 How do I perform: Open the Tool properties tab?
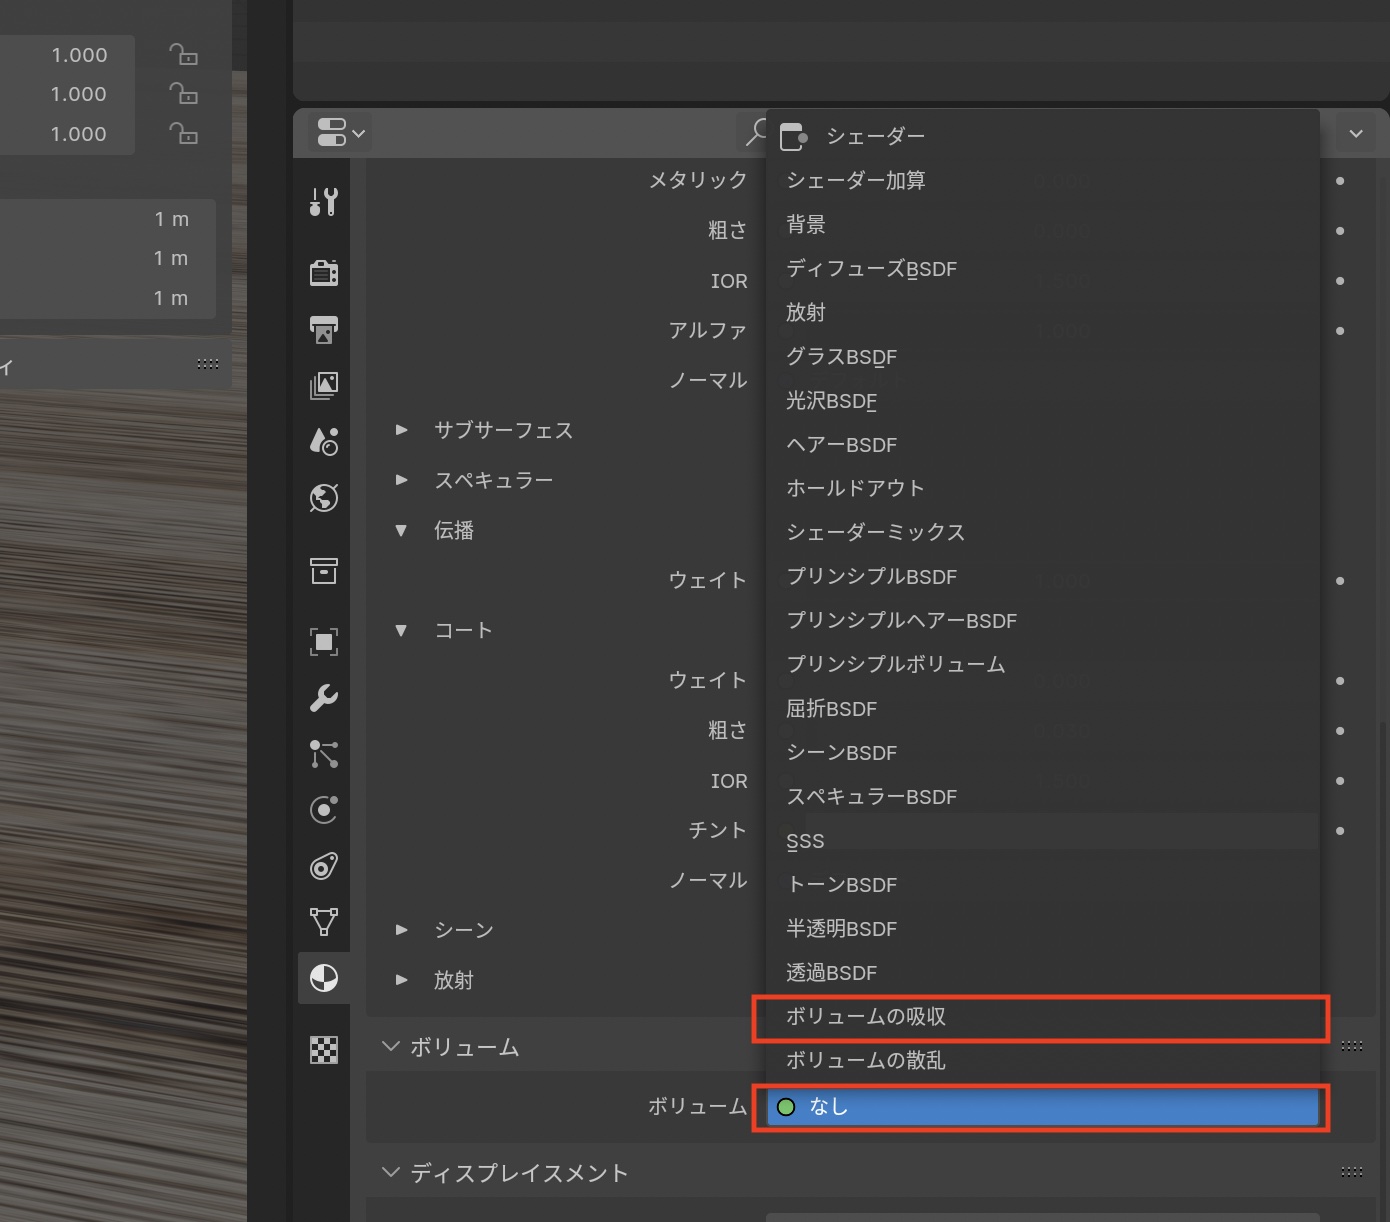tap(323, 203)
